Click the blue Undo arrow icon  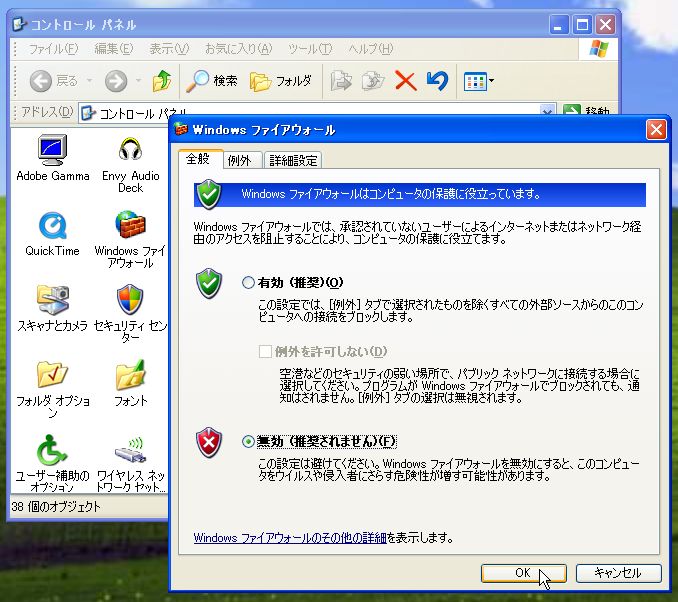click(437, 81)
